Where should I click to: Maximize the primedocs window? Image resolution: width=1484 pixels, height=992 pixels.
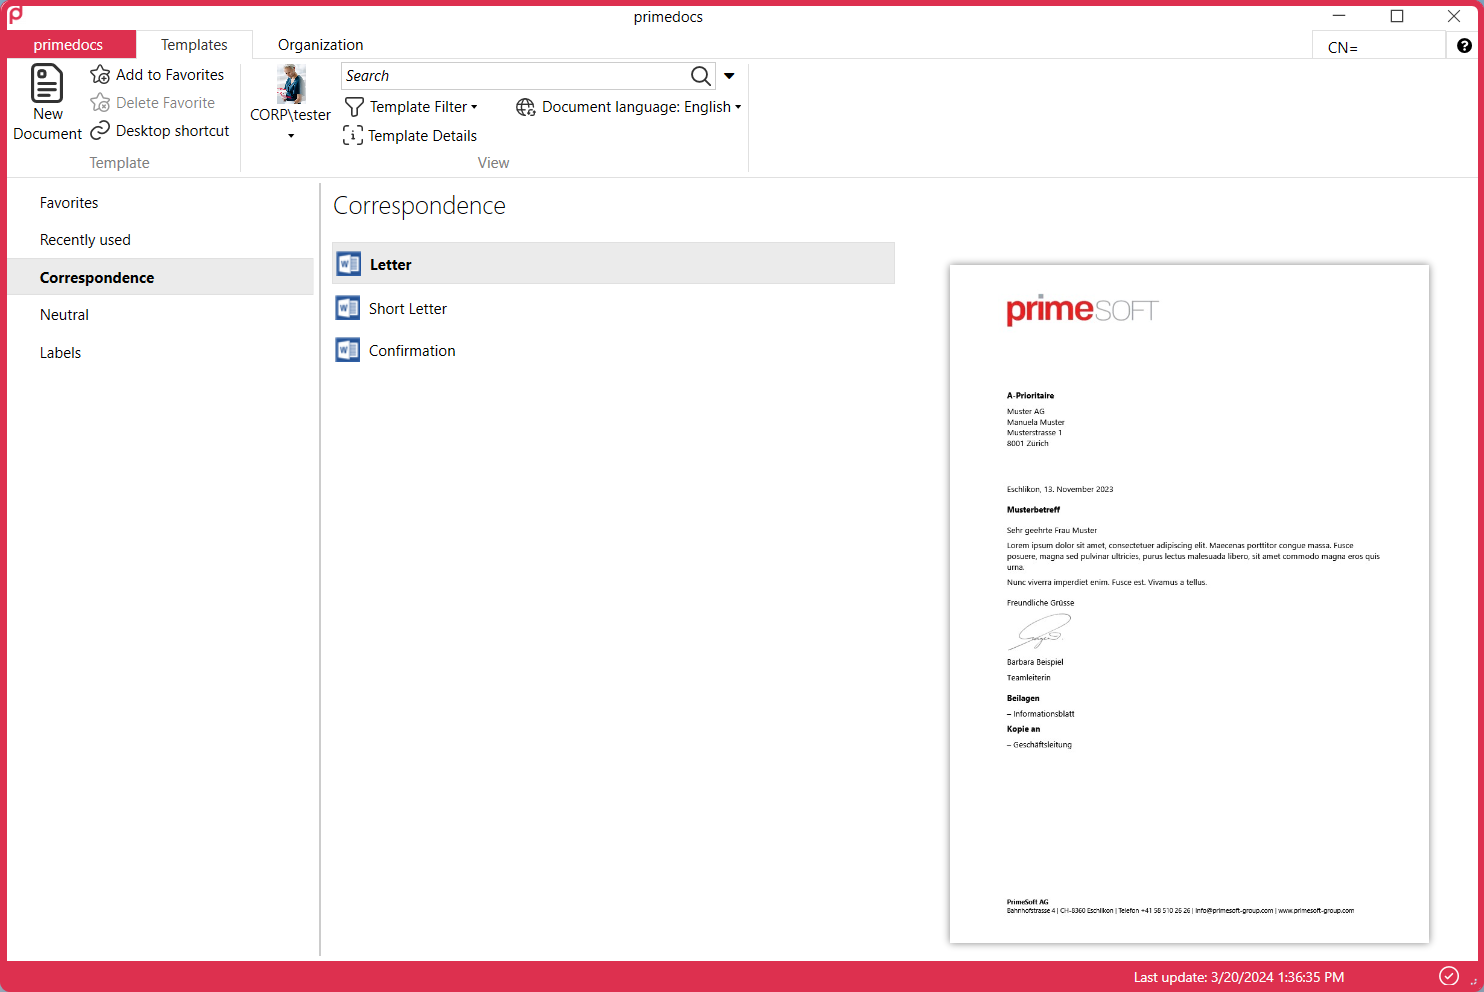click(x=1397, y=16)
